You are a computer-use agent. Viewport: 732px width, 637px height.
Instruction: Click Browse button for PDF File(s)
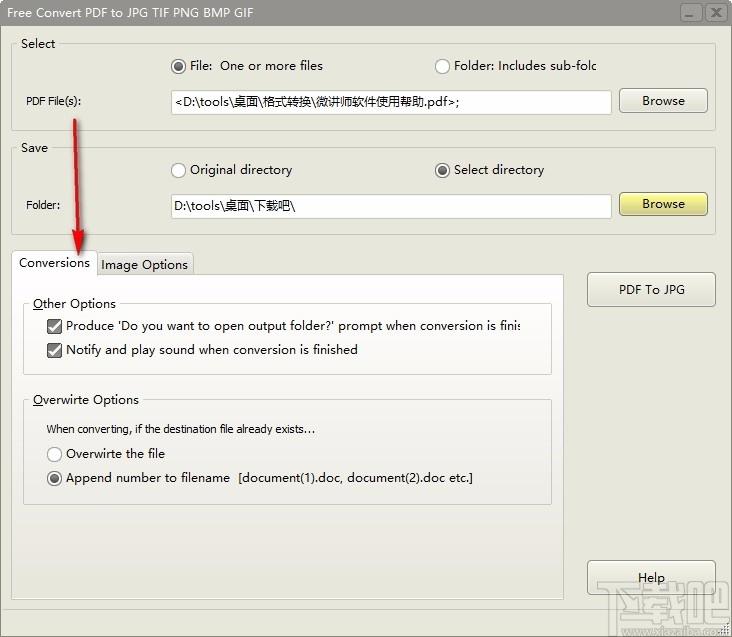click(x=663, y=101)
